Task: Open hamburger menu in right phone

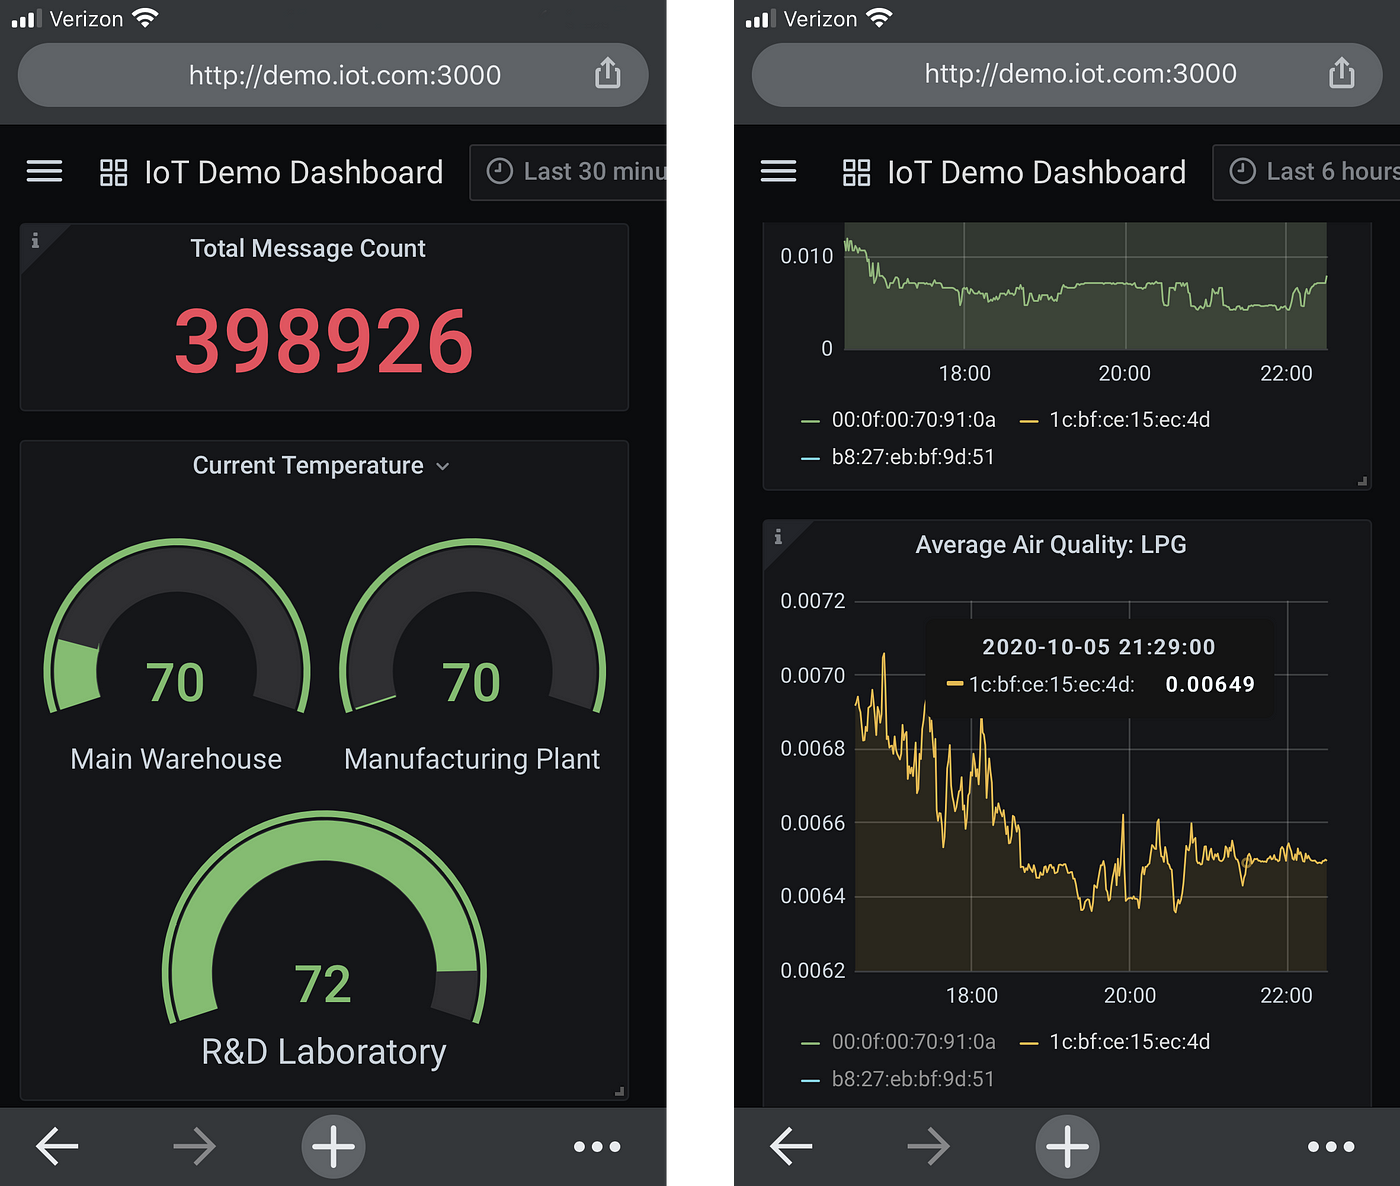Action: (x=778, y=172)
